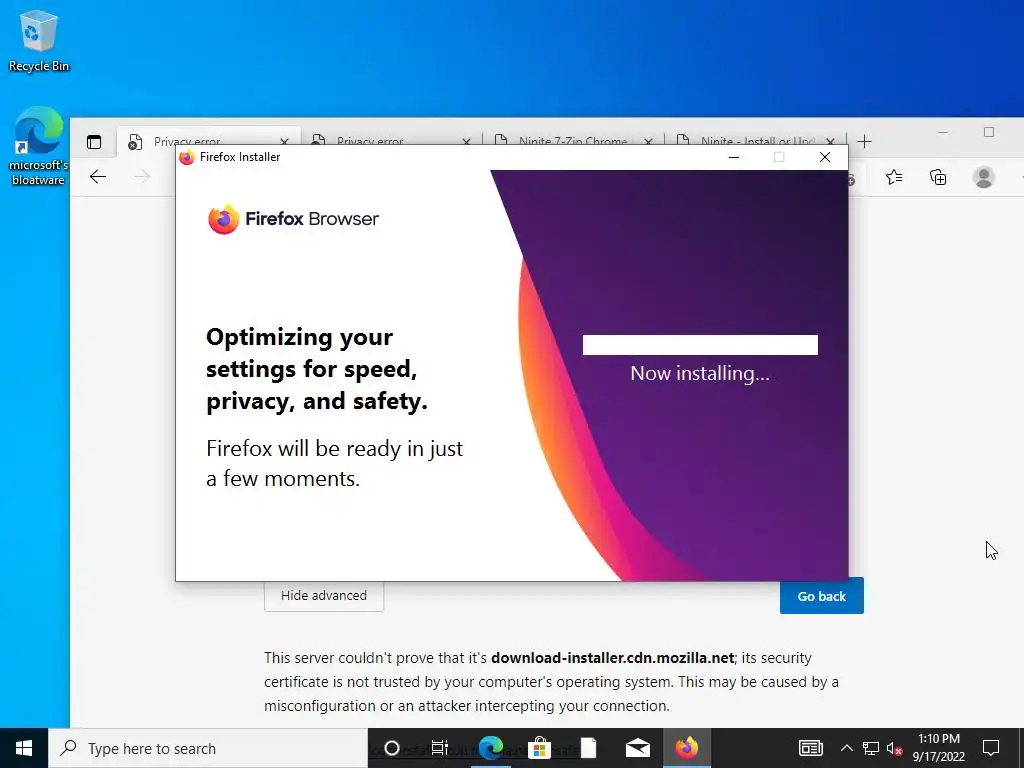Open Mail app from taskbar

coord(637,748)
